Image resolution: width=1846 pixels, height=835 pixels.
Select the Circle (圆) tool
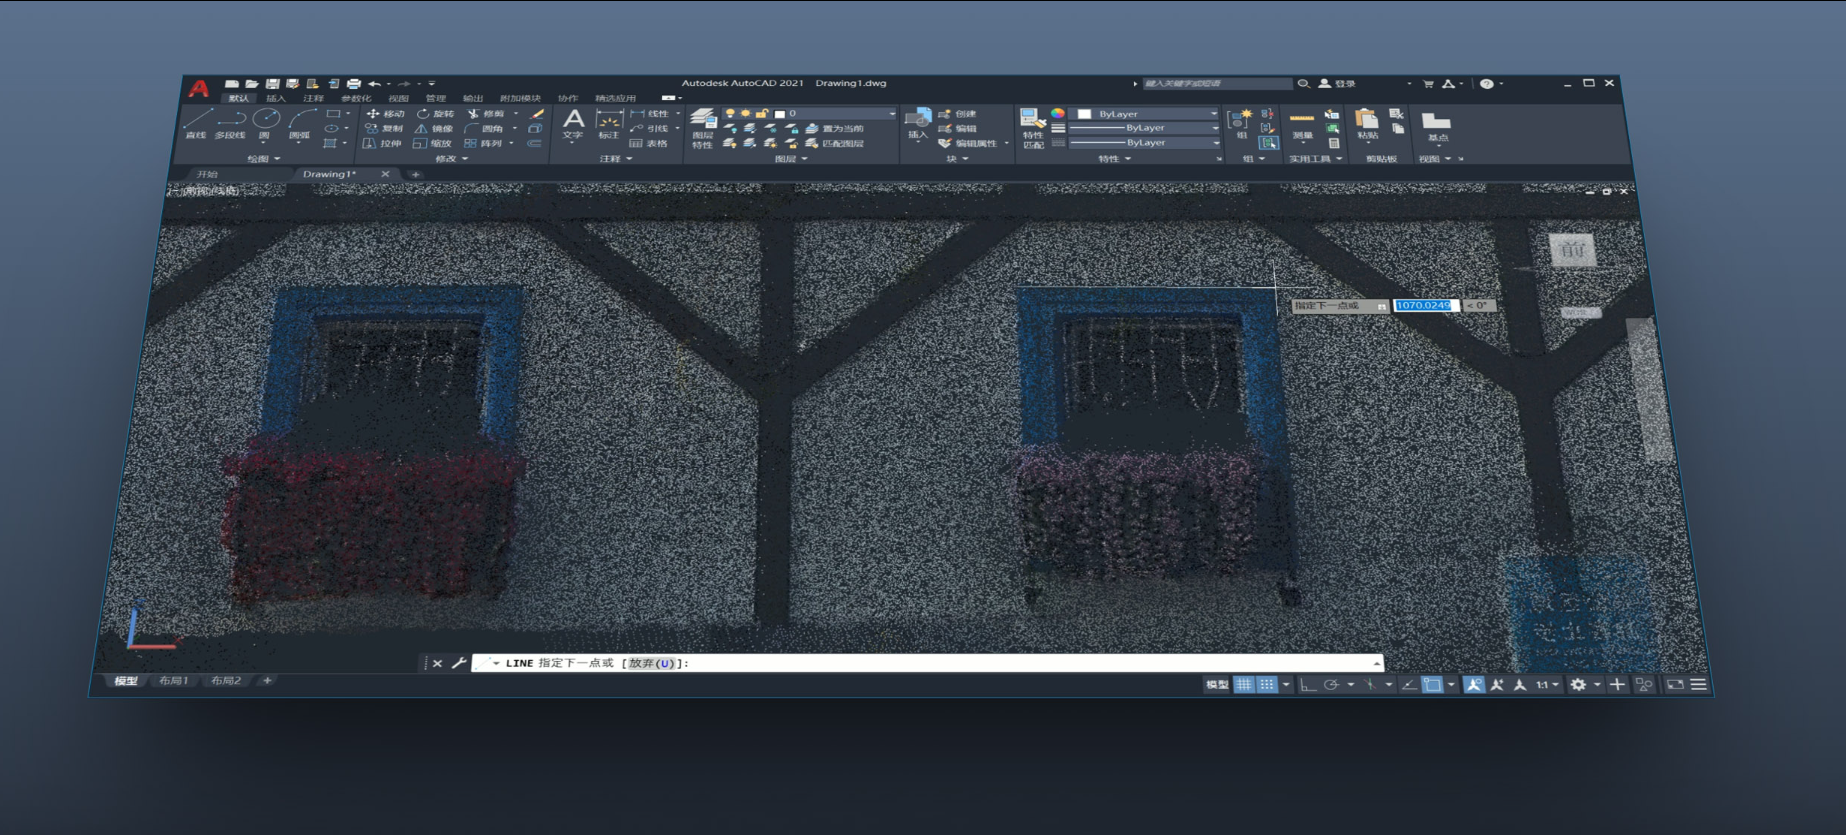click(265, 125)
